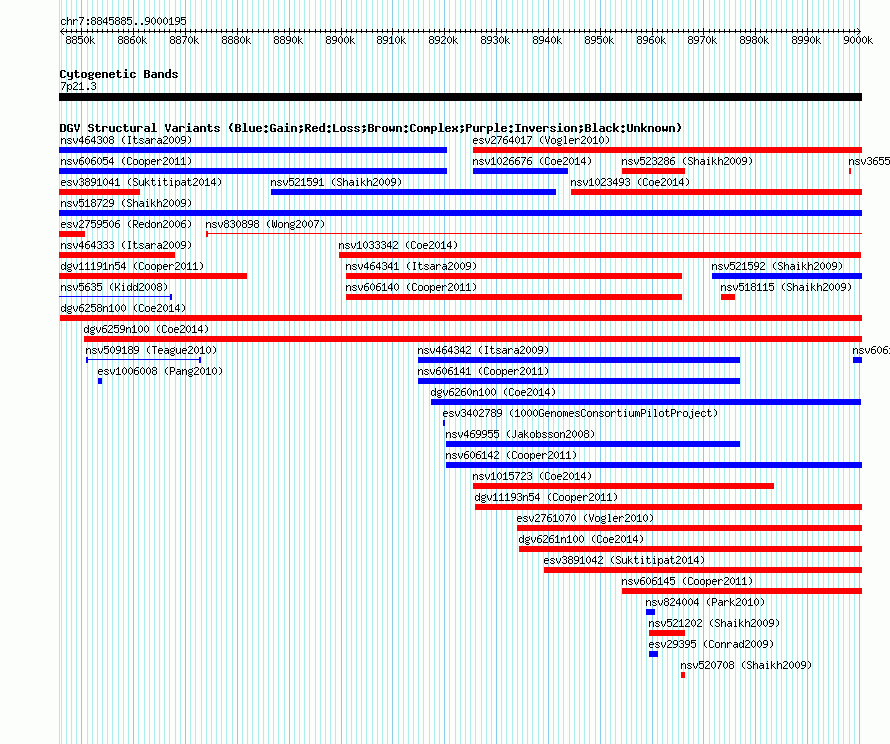
Task: Select the small red bar under esv2759506
Action: coord(72,234)
